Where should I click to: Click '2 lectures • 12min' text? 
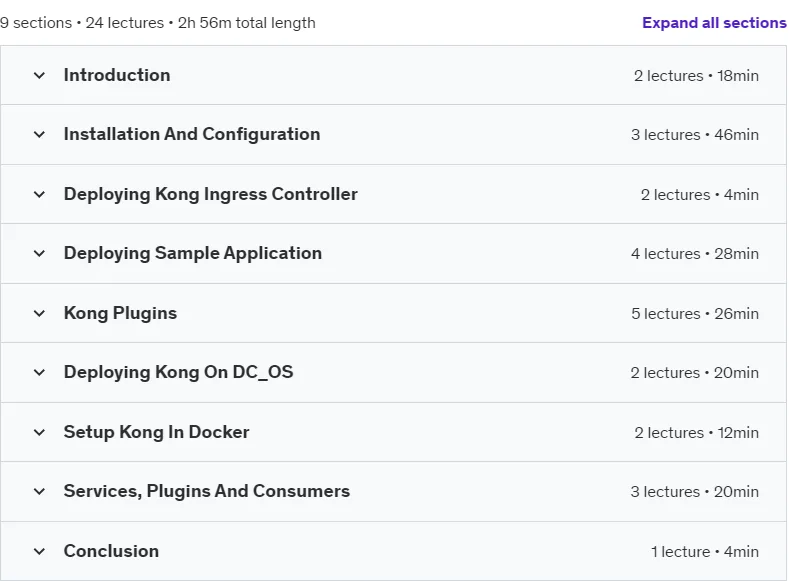(696, 433)
